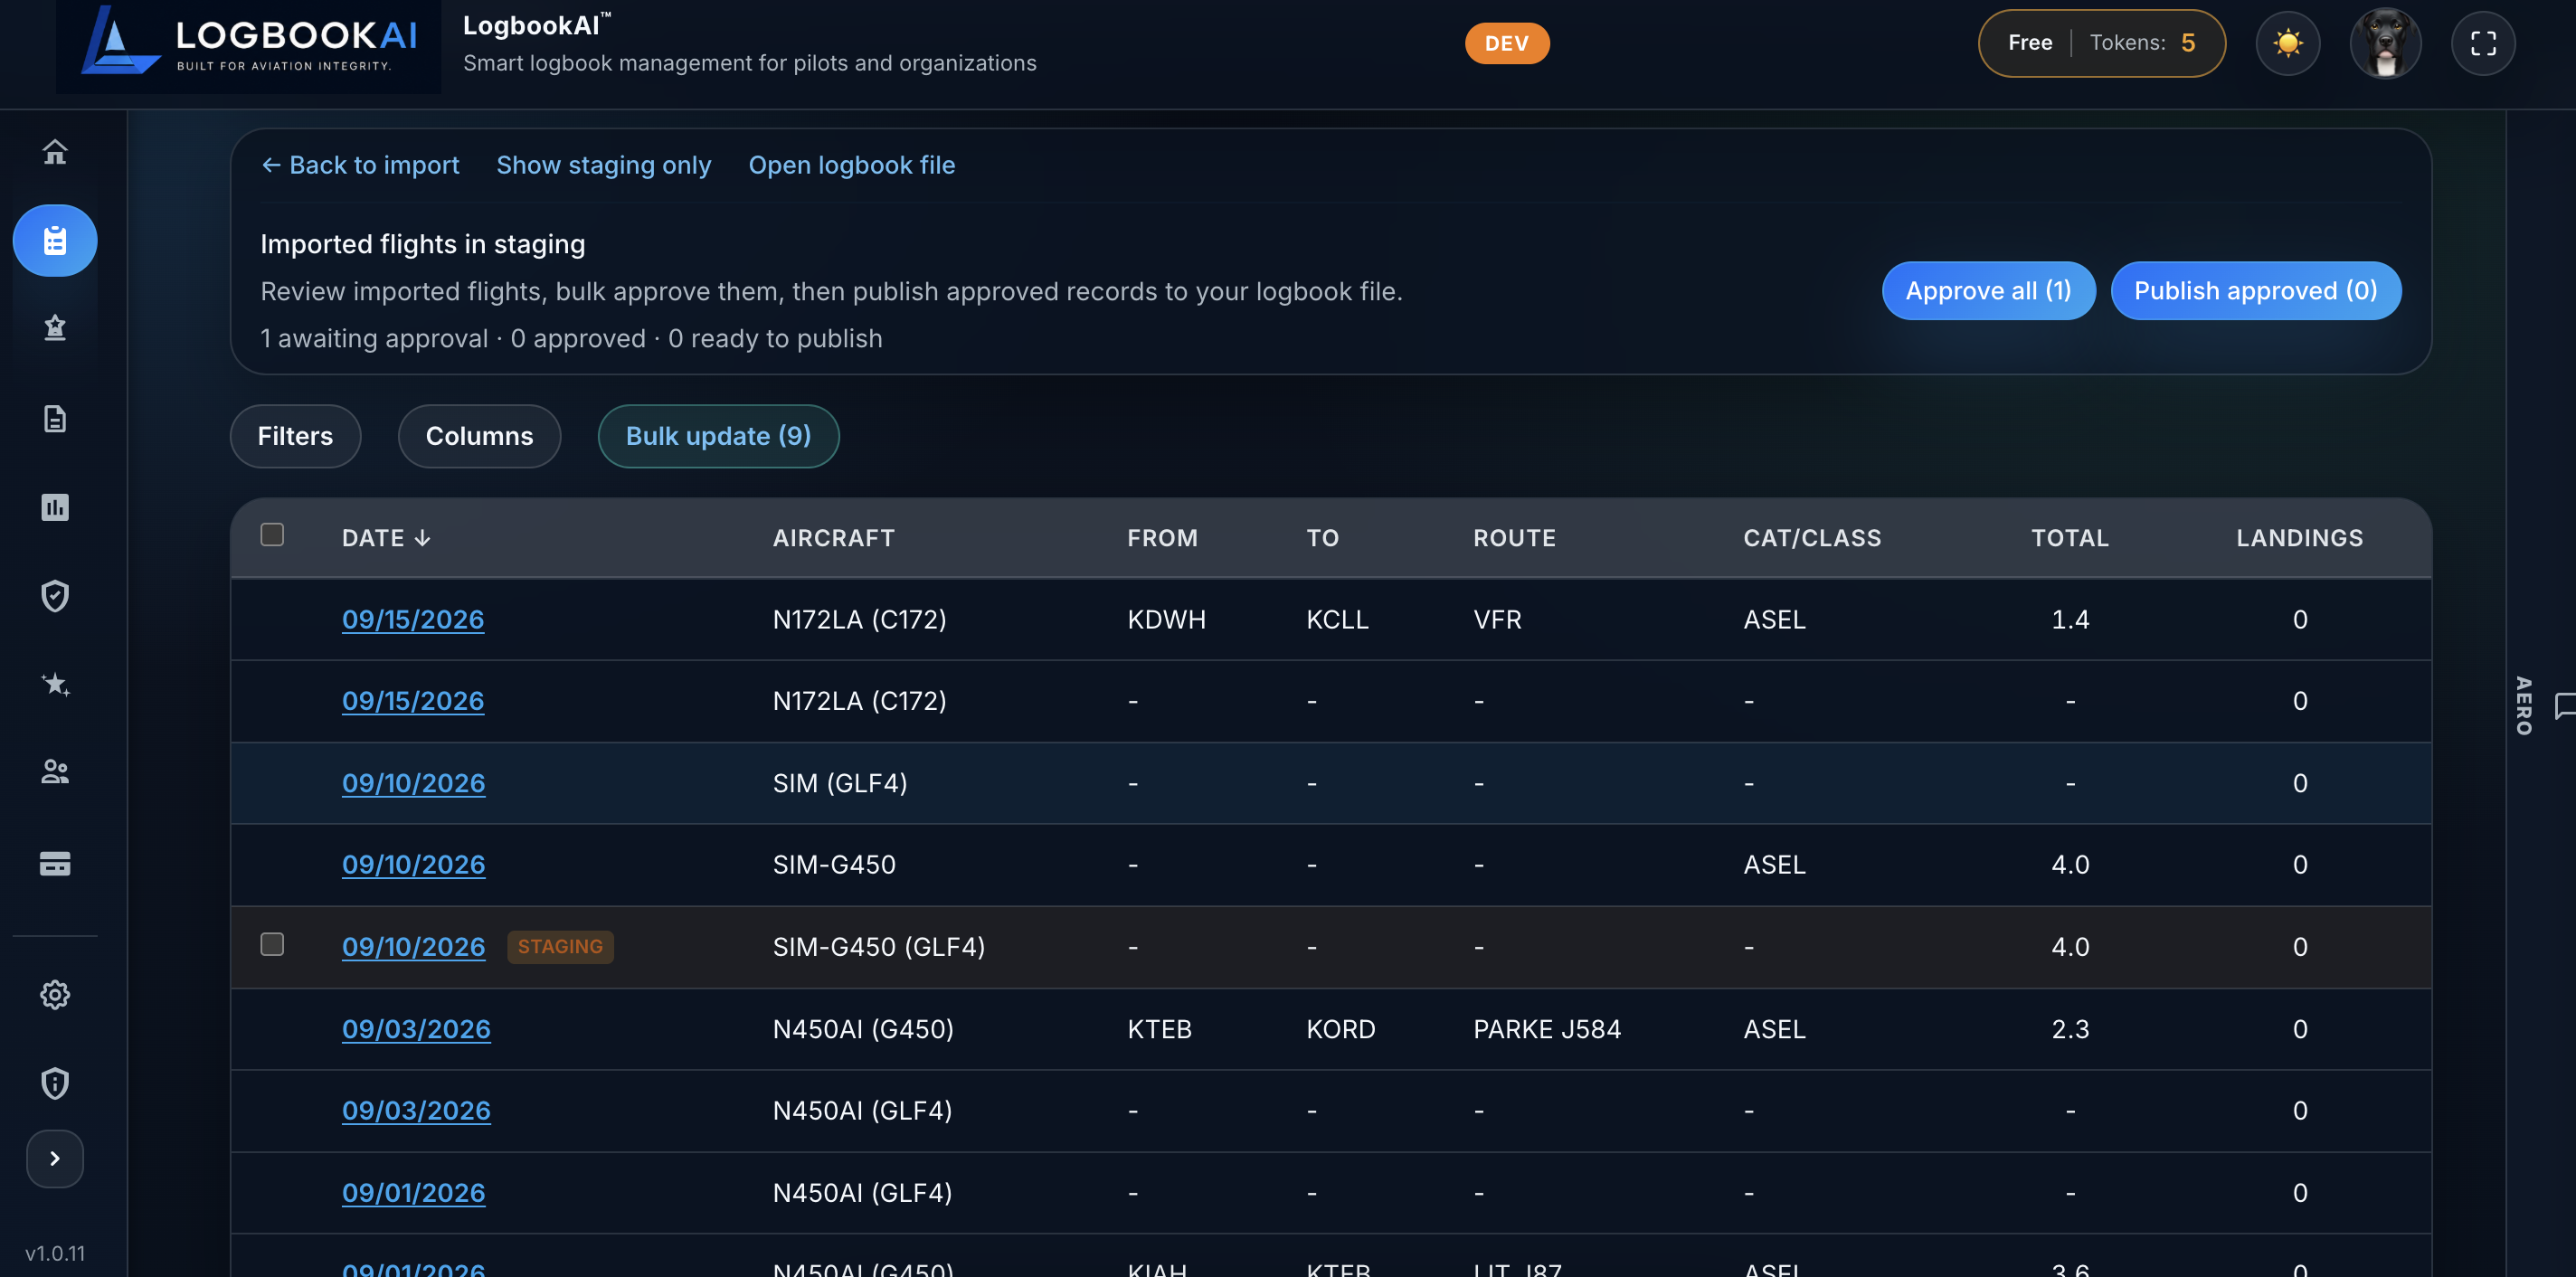Viewport: 2576px width, 1277px height.
Task: Click the version v1.0.11 label
Action: coord(55,1253)
